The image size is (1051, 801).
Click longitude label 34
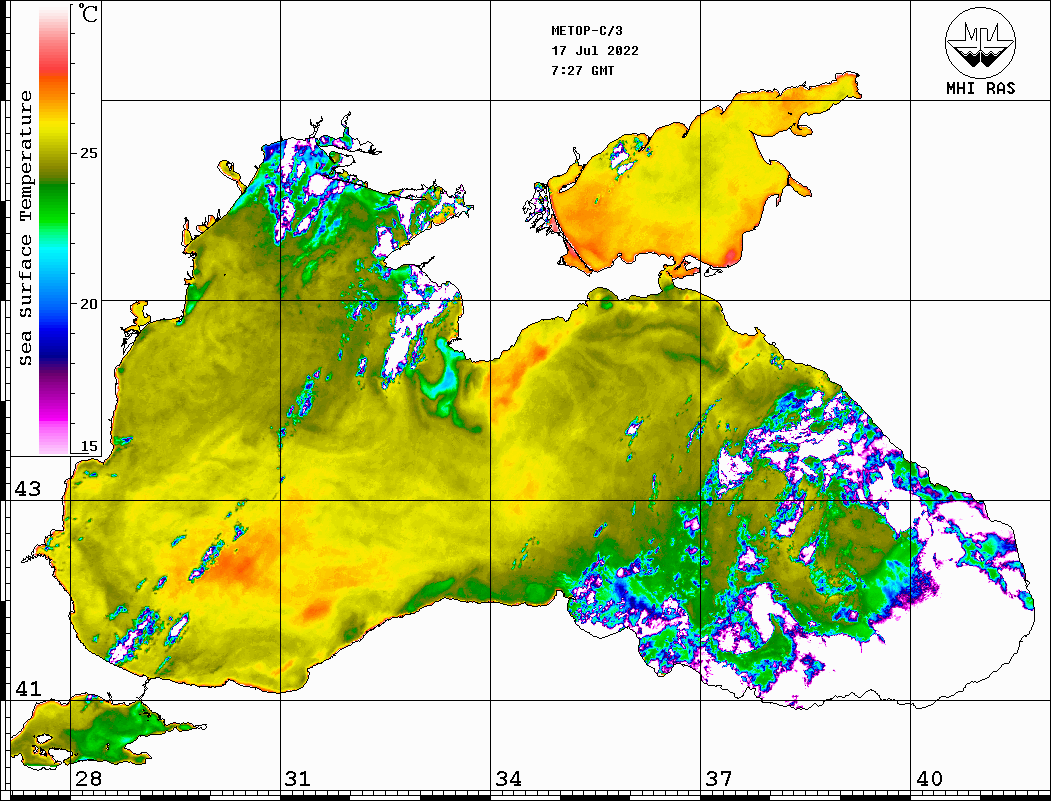click(509, 778)
